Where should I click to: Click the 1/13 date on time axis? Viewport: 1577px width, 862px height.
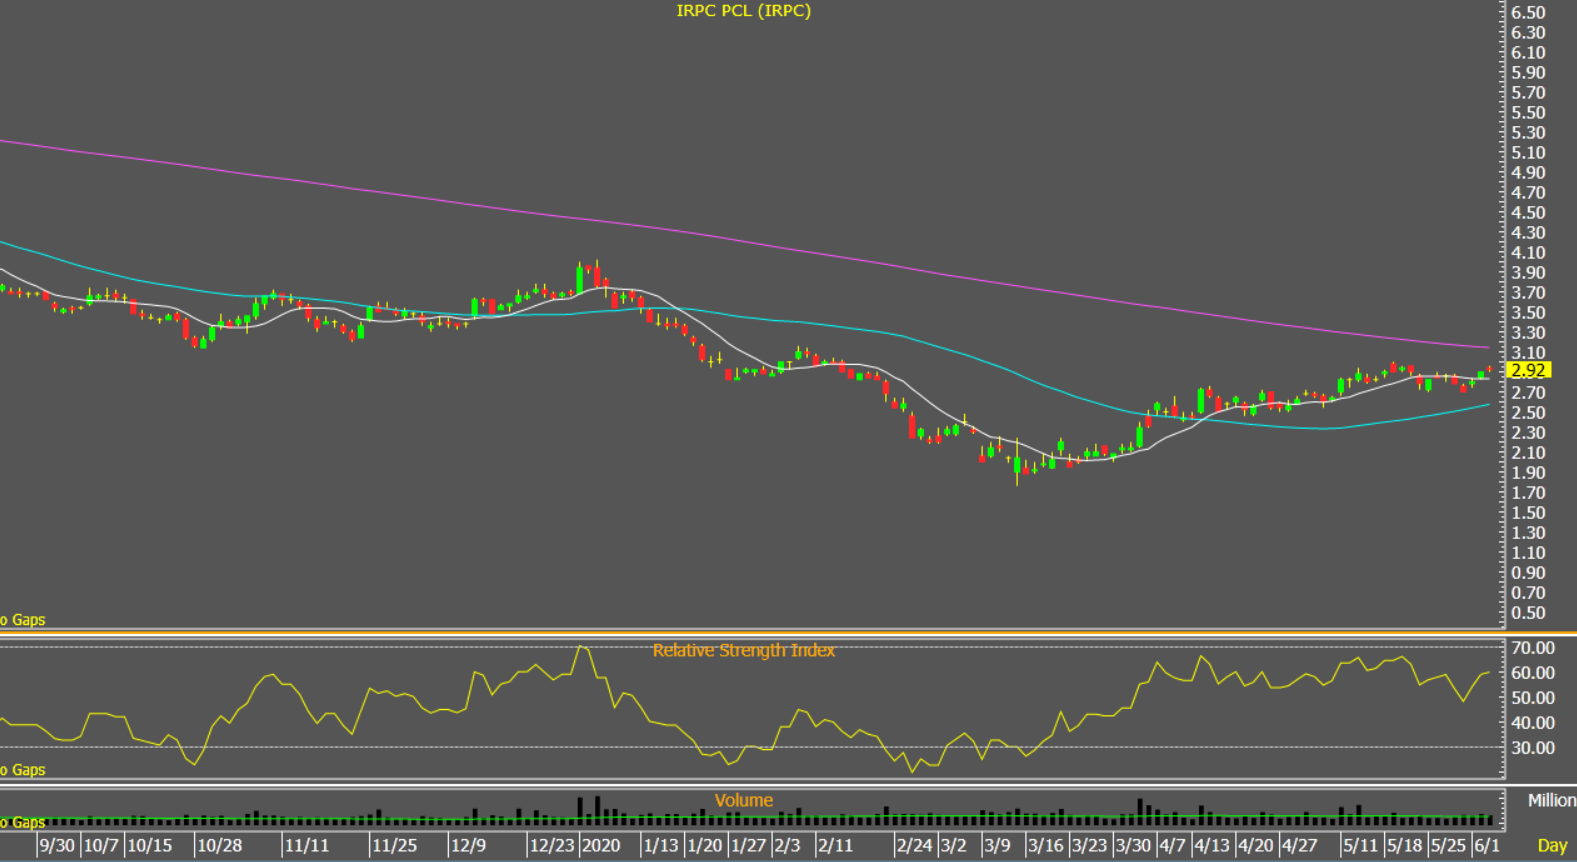pos(660,846)
